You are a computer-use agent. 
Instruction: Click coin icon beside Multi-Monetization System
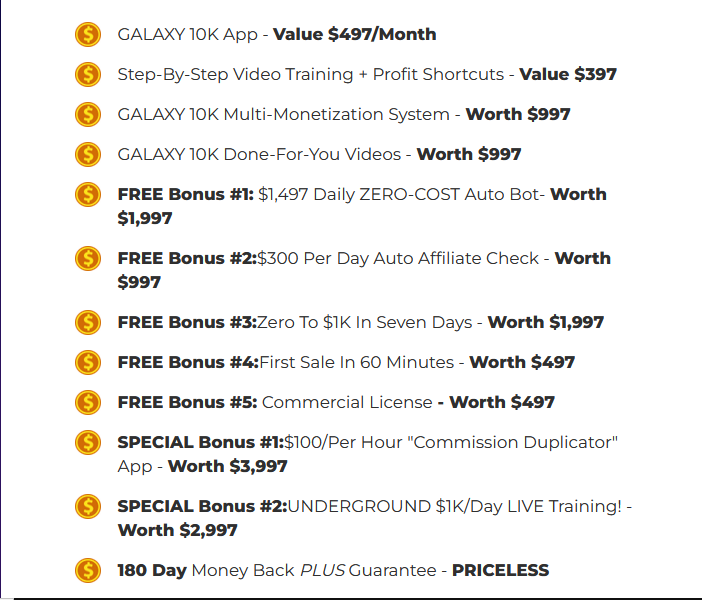pyautogui.click(x=88, y=114)
